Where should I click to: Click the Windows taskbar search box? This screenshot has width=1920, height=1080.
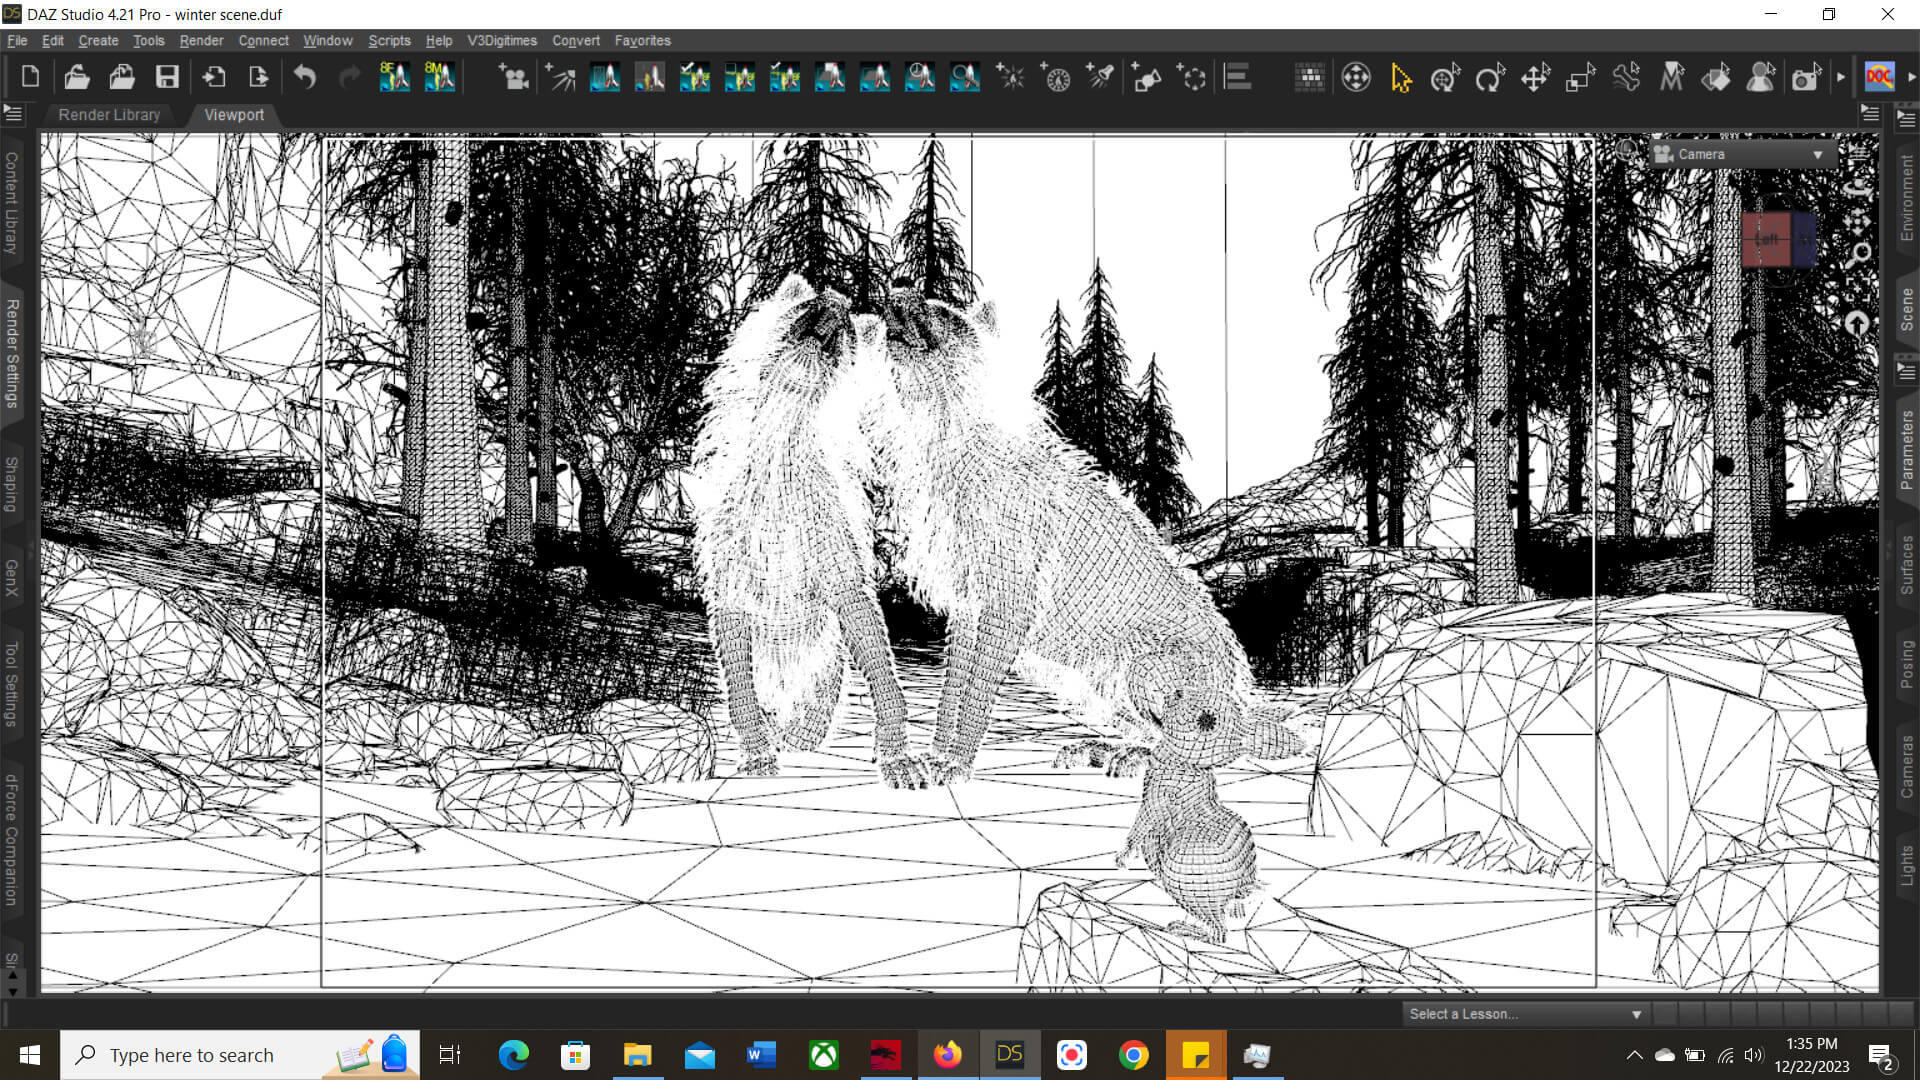point(240,1055)
